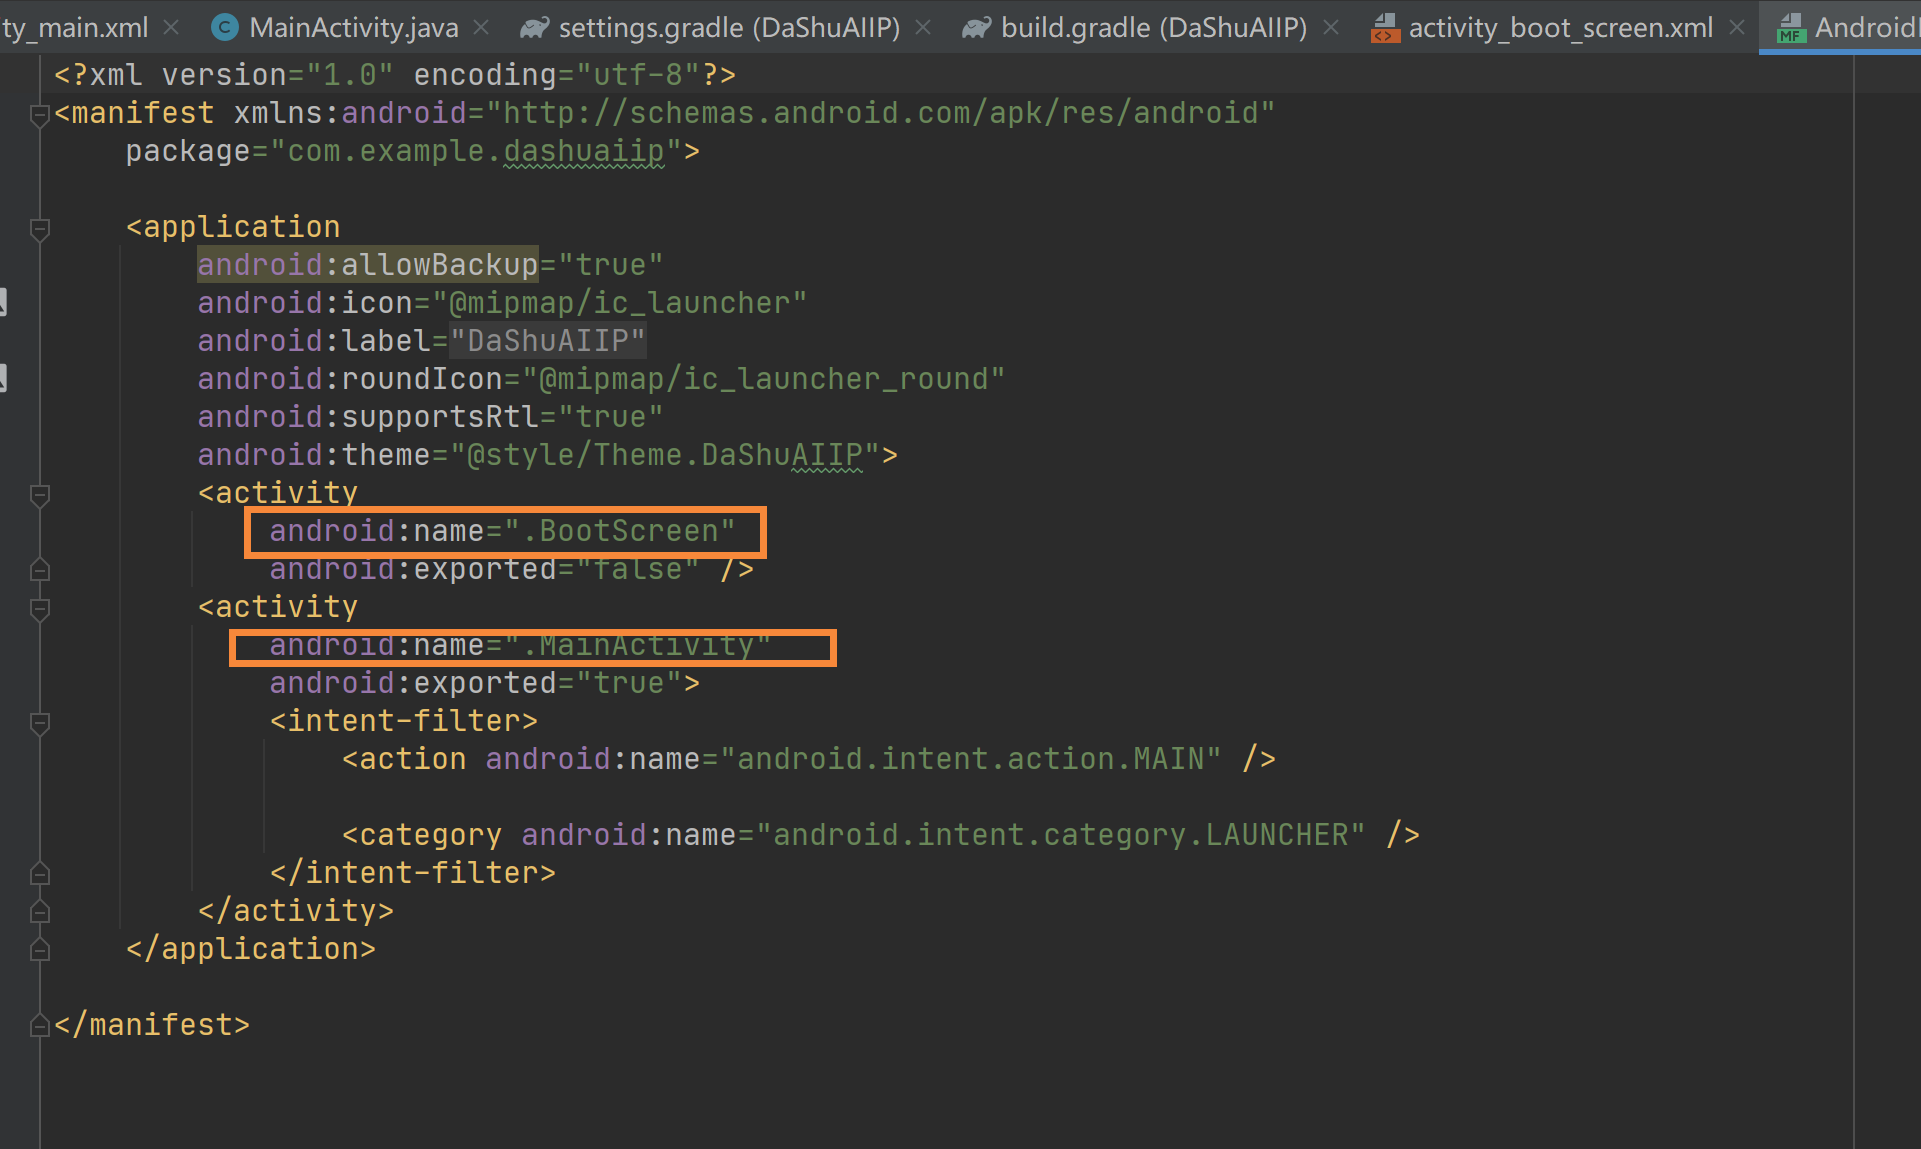This screenshot has width=1921, height=1149.
Task: Click the android:allowBackup attribute
Action: [368, 265]
